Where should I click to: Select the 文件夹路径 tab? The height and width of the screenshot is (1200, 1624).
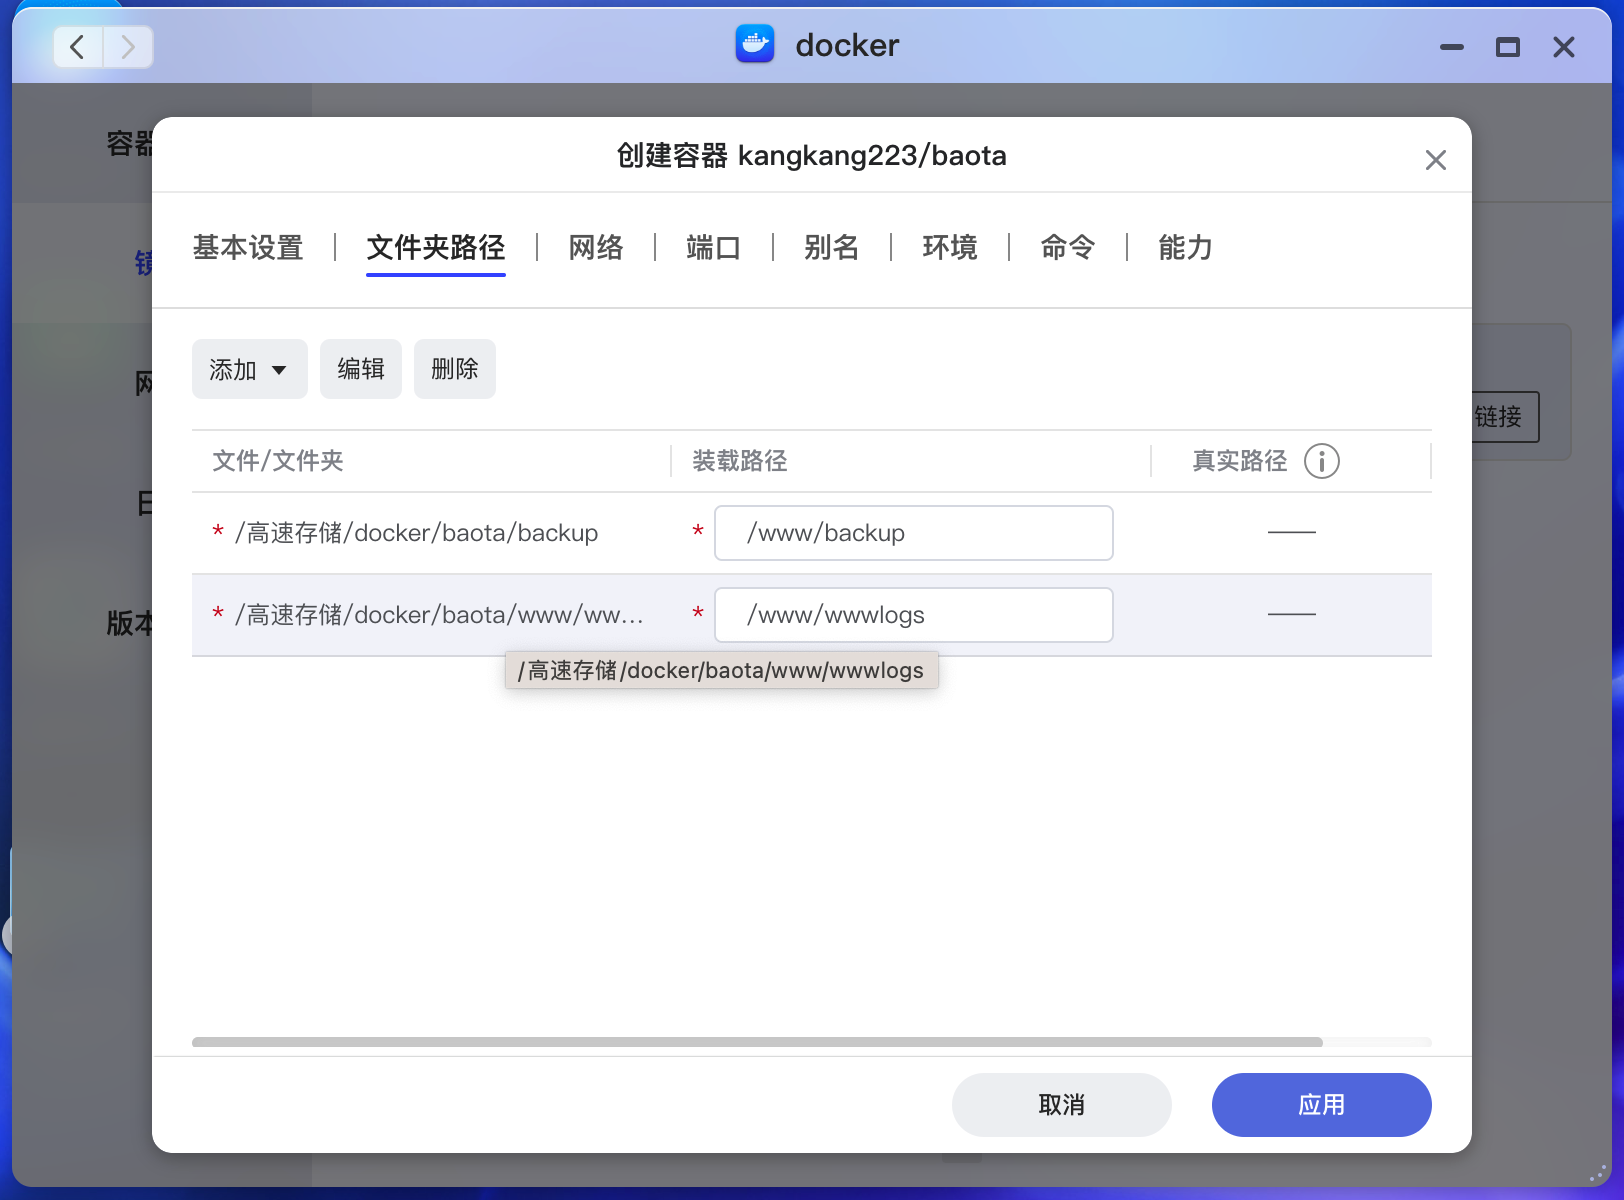tap(436, 247)
